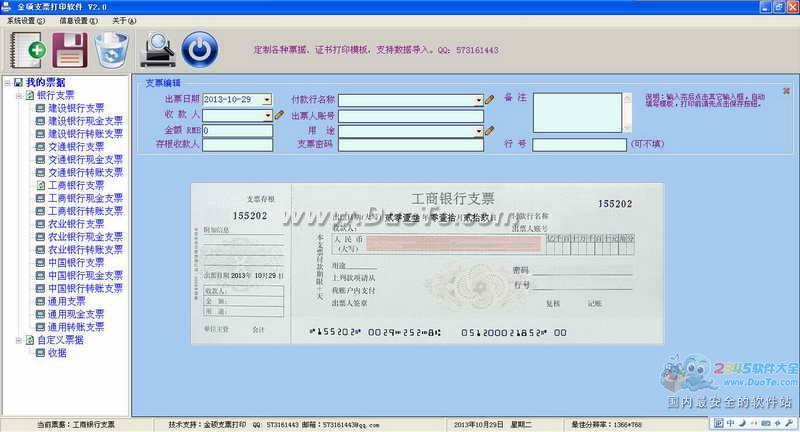The image size is (800, 432).
Task: Open the 出票日期 date dropdown
Action: (267, 99)
